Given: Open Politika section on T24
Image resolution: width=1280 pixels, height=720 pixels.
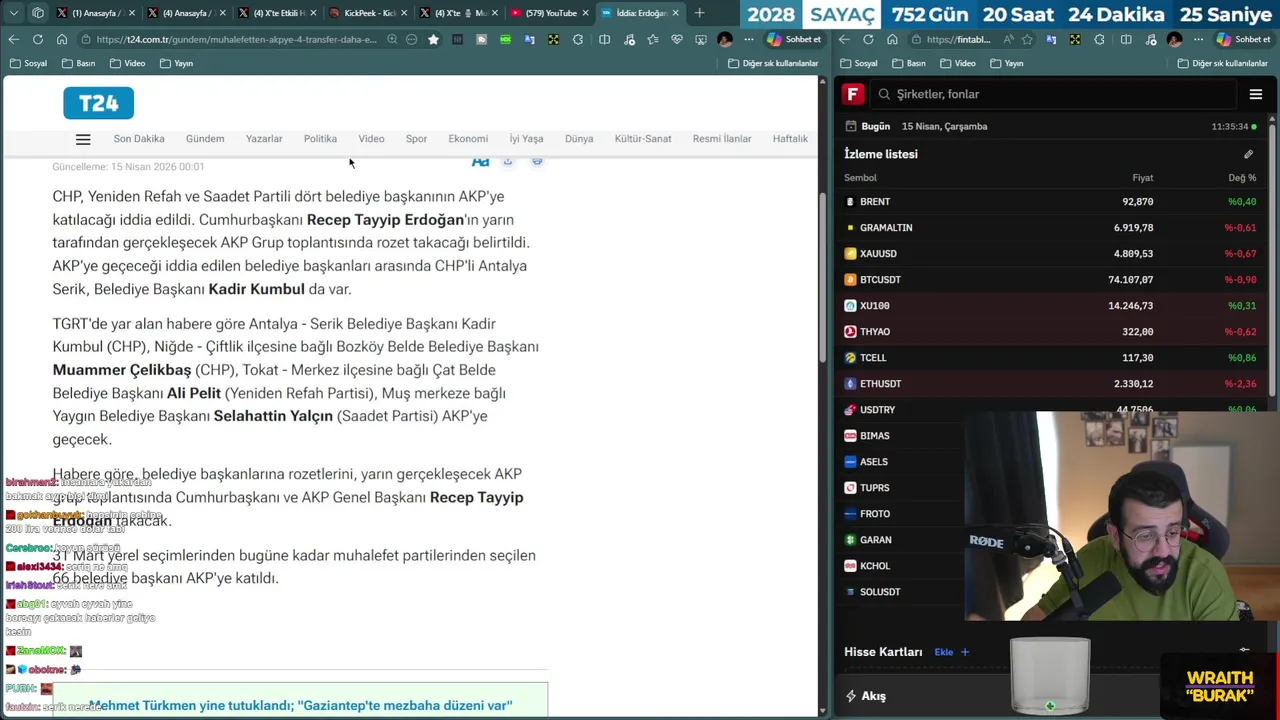Looking at the screenshot, I should (x=320, y=139).
